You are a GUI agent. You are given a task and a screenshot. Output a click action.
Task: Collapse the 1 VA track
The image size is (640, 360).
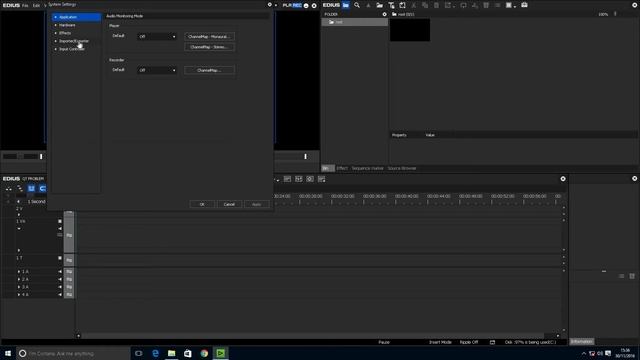tap(19, 229)
